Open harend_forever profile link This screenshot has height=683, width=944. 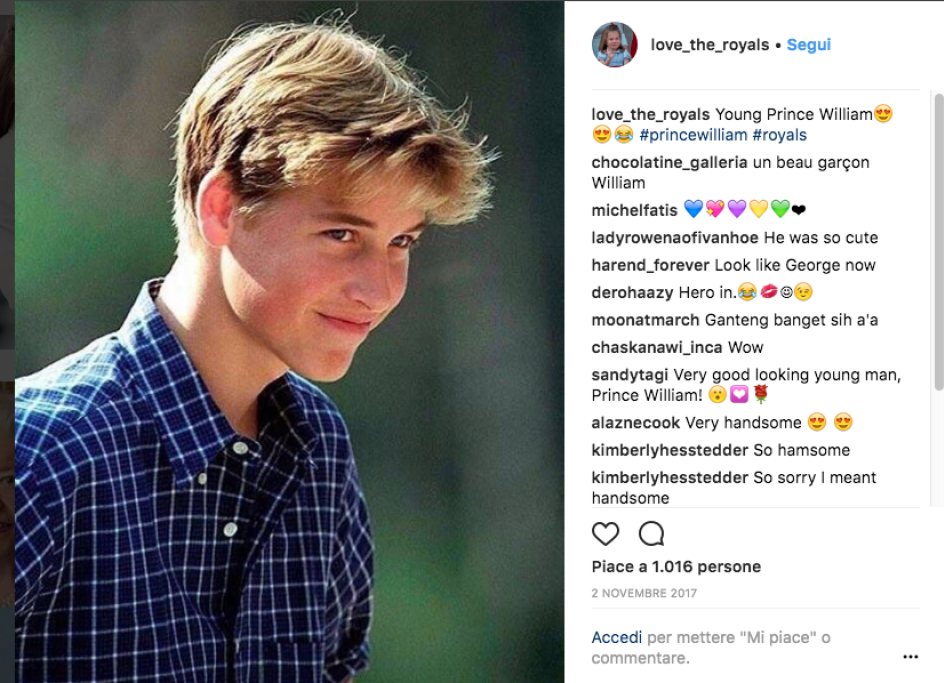pos(650,266)
